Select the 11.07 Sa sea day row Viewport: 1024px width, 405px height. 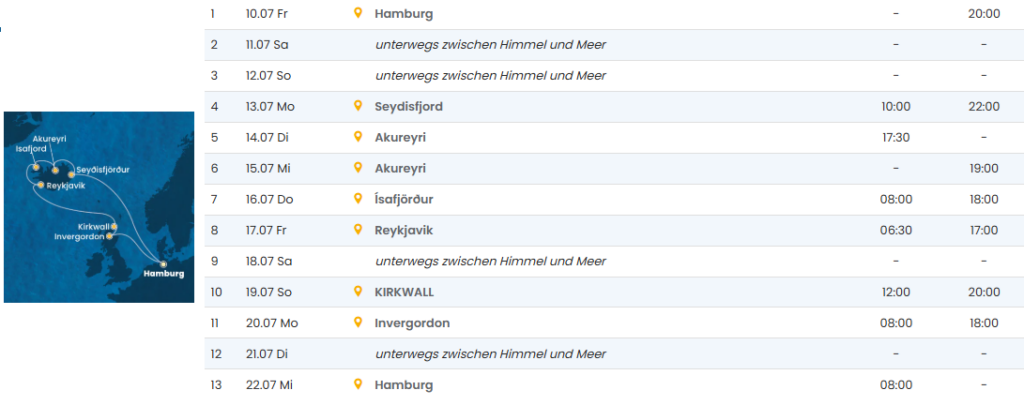612,45
